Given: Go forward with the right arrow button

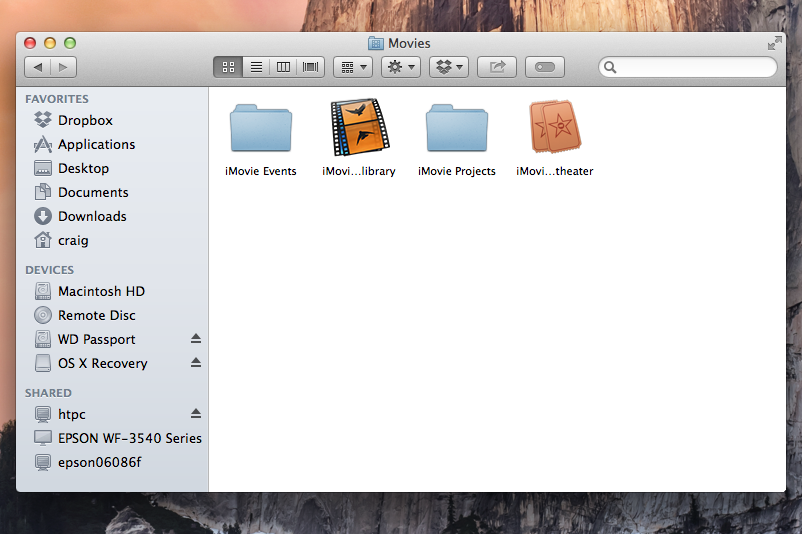Looking at the screenshot, I should pos(63,67).
